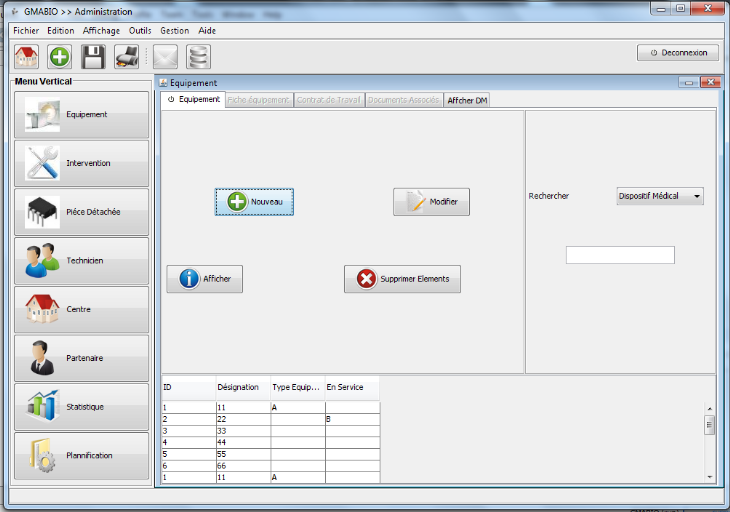
Task: Click the printer toolbar icon
Action: [127, 57]
